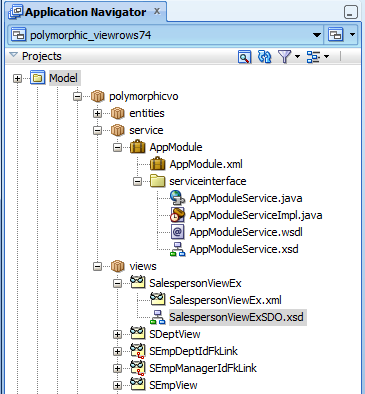
Task: Minimize the navigator panel
Action: point(351,13)
